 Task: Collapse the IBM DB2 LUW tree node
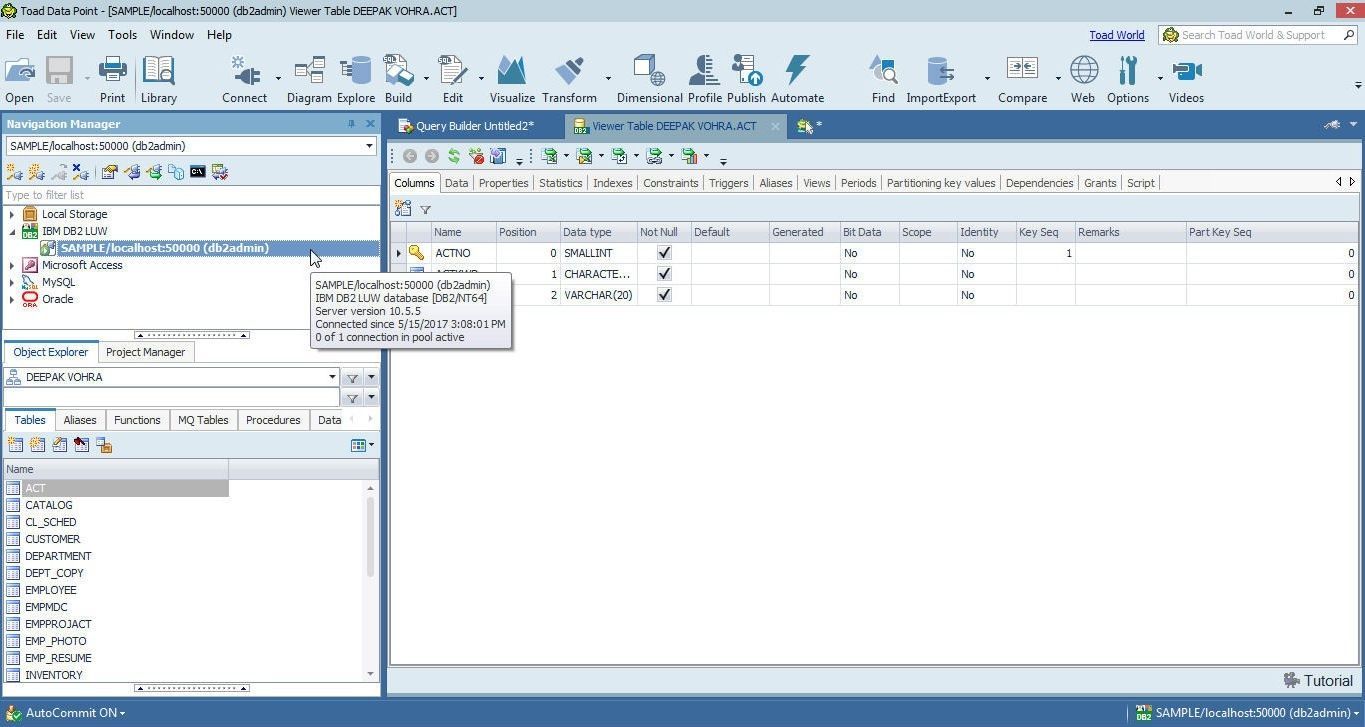click(12, 231)
